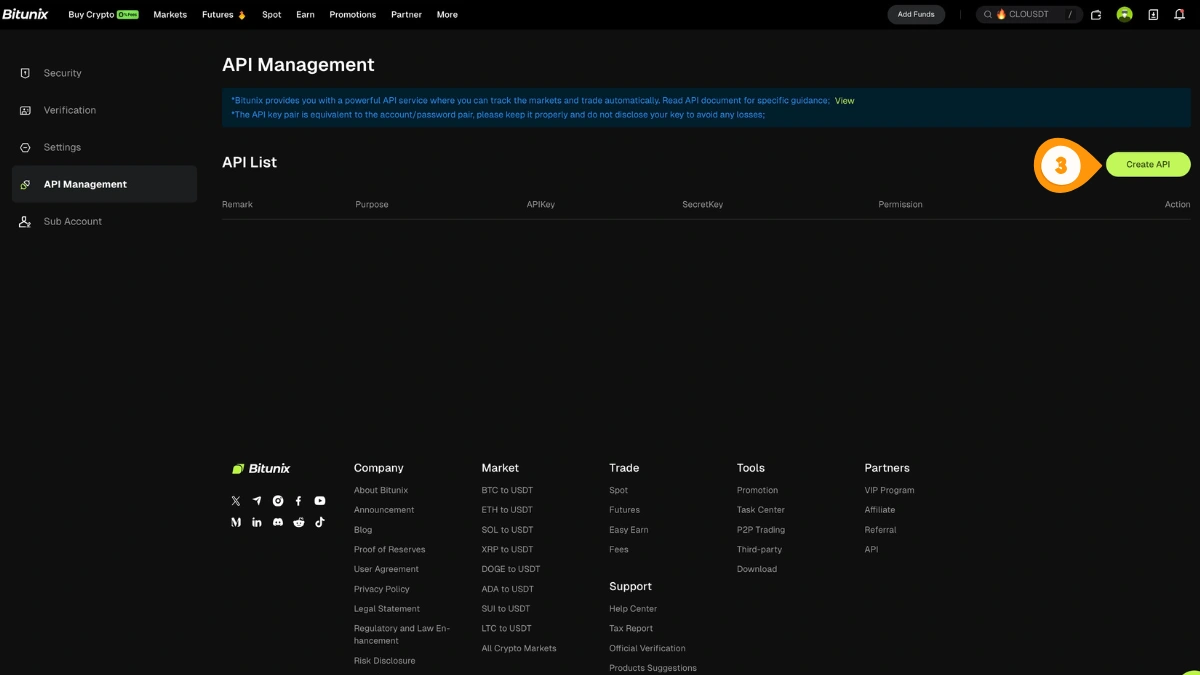
Task: Open SOL to USDT market link
Action: (x=507, y=530)
